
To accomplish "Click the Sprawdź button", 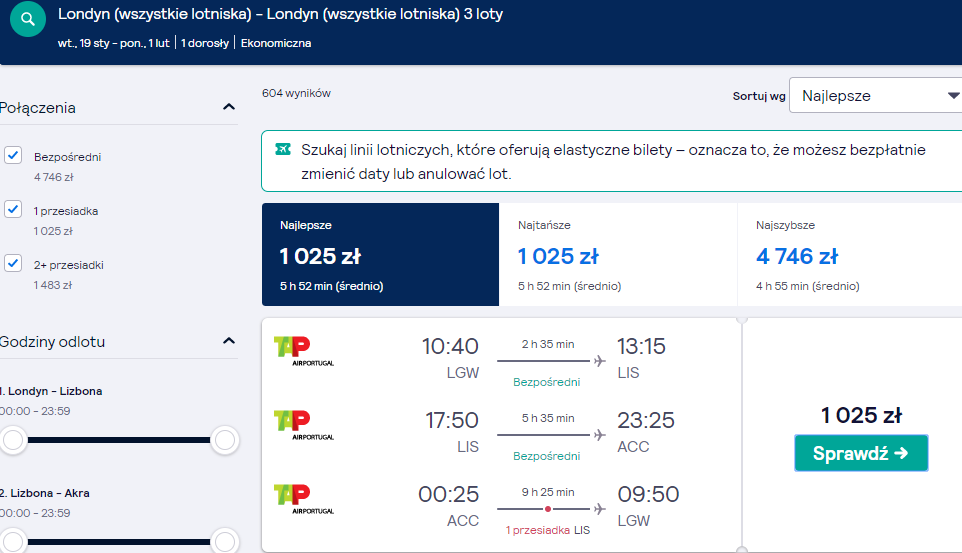I will [861, 453].
